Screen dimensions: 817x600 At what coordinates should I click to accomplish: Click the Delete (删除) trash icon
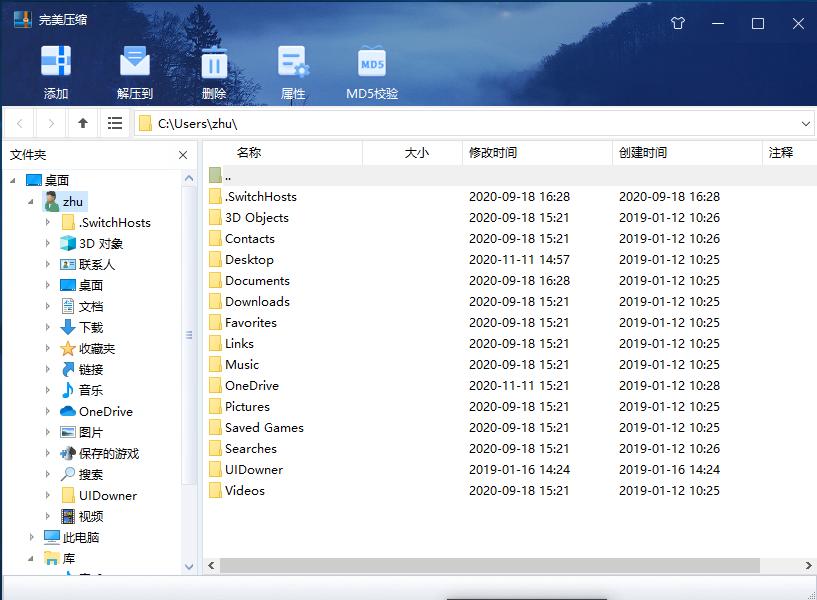pos(214,63)
